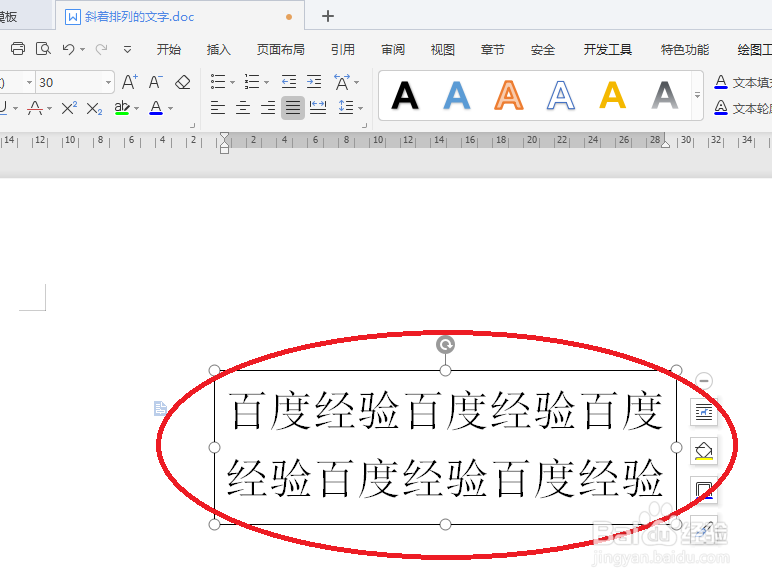Screen dimensions: 772x584
Task: Collapse quick toolbar with minus button
Action: point(704,381)
